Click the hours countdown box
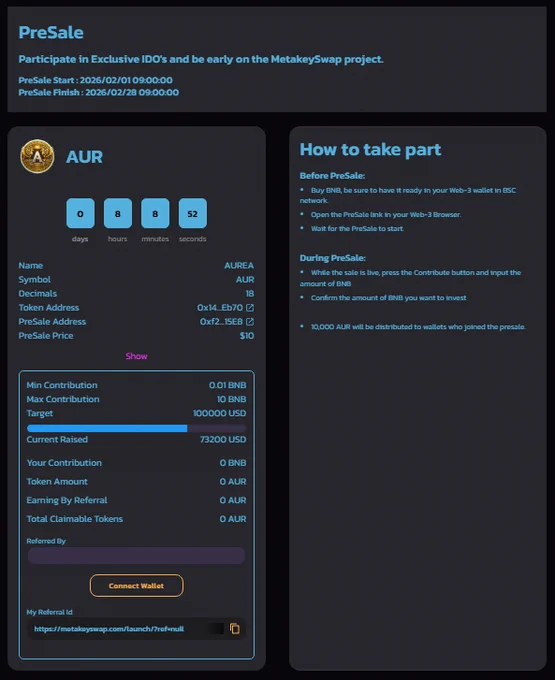 (118, 213)
